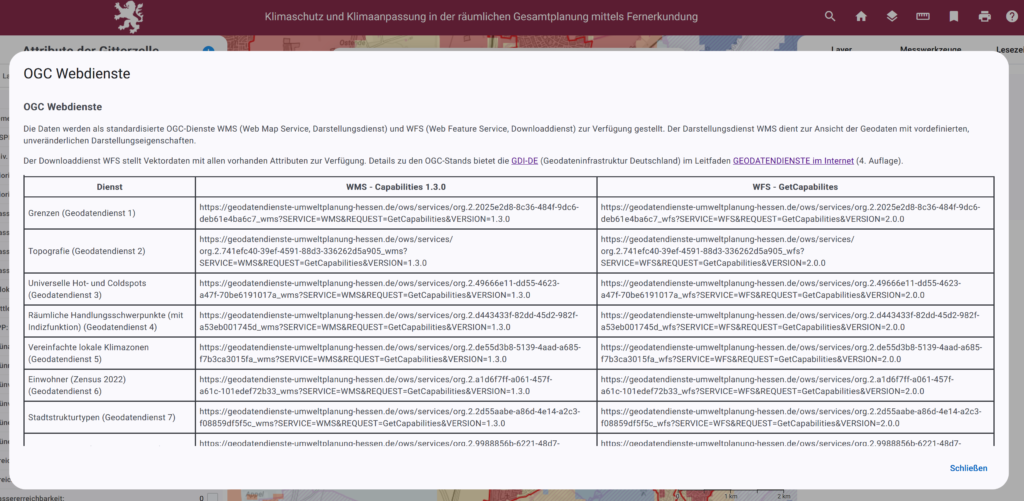Click the Grenzen WFS URL
The width and height of the screenshot is (1024, 501).
click(790, 213)
